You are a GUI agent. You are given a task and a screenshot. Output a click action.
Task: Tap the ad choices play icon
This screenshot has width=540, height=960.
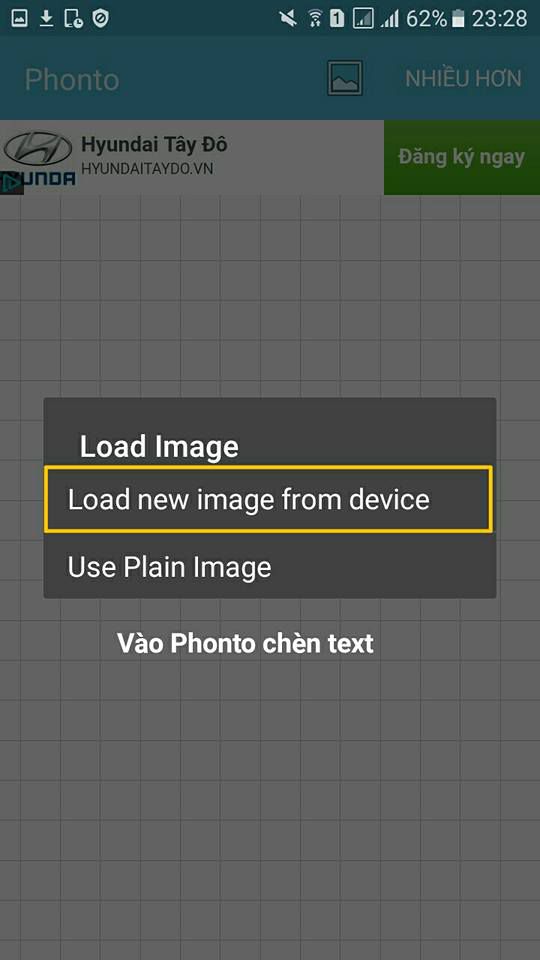12,183
